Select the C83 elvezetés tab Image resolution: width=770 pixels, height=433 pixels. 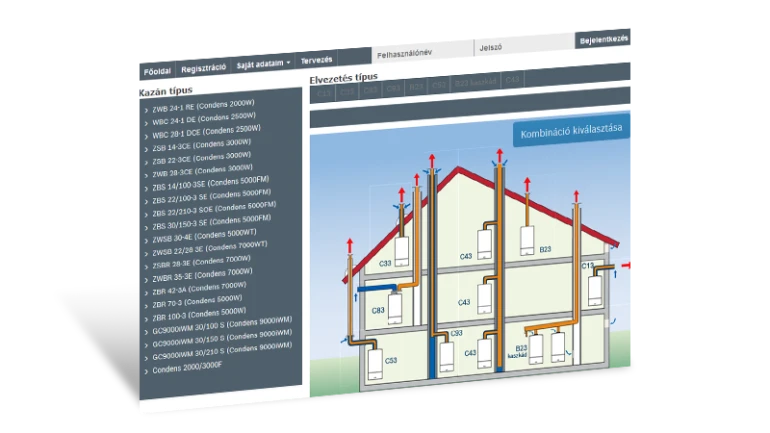370,90
